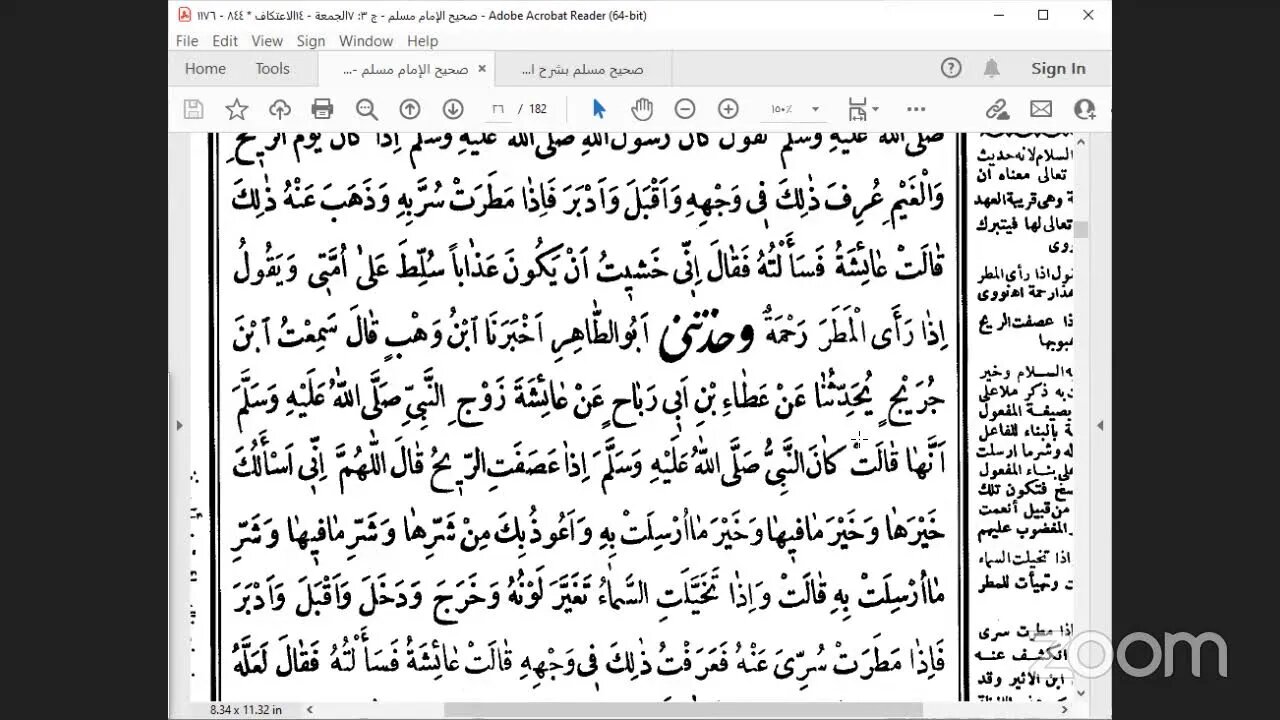
Task: Click Sign In
Action: tap(1058, 68)
